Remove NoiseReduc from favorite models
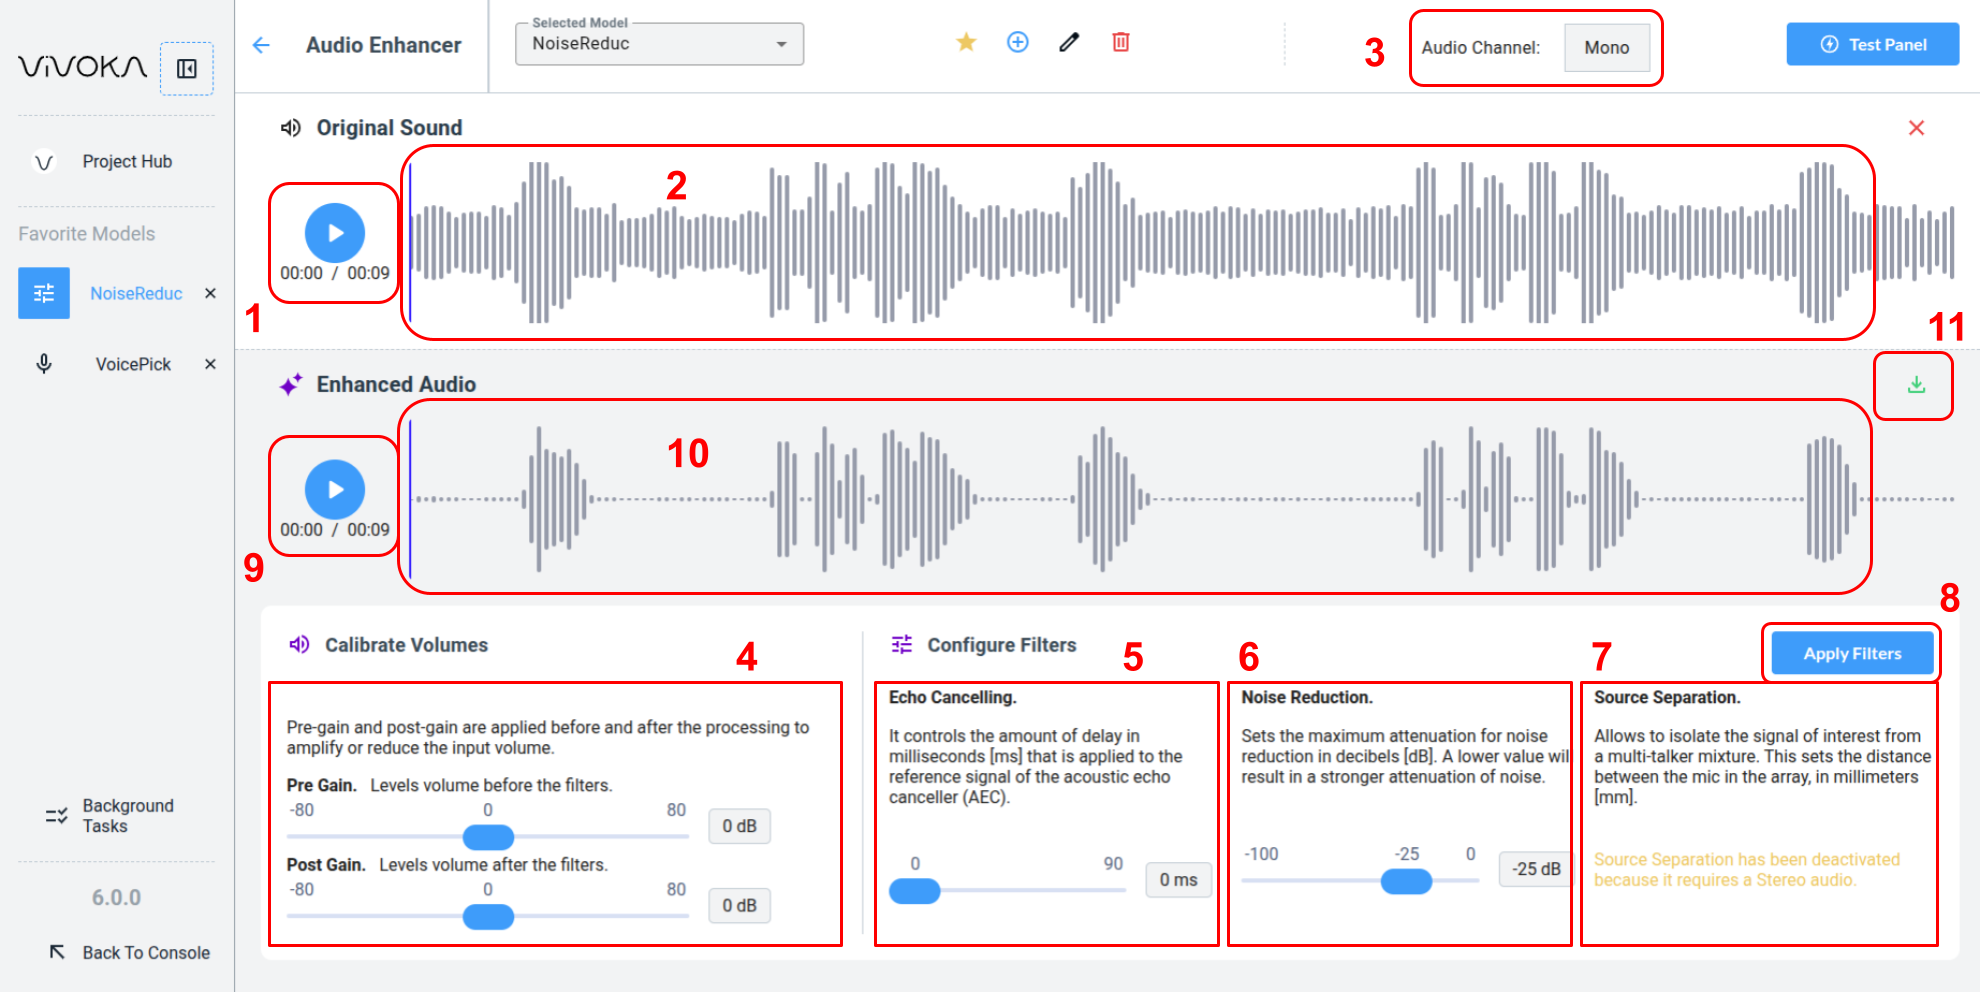Image resolution: width=1980 pixels, height=992 pixels. pos(210,293)
